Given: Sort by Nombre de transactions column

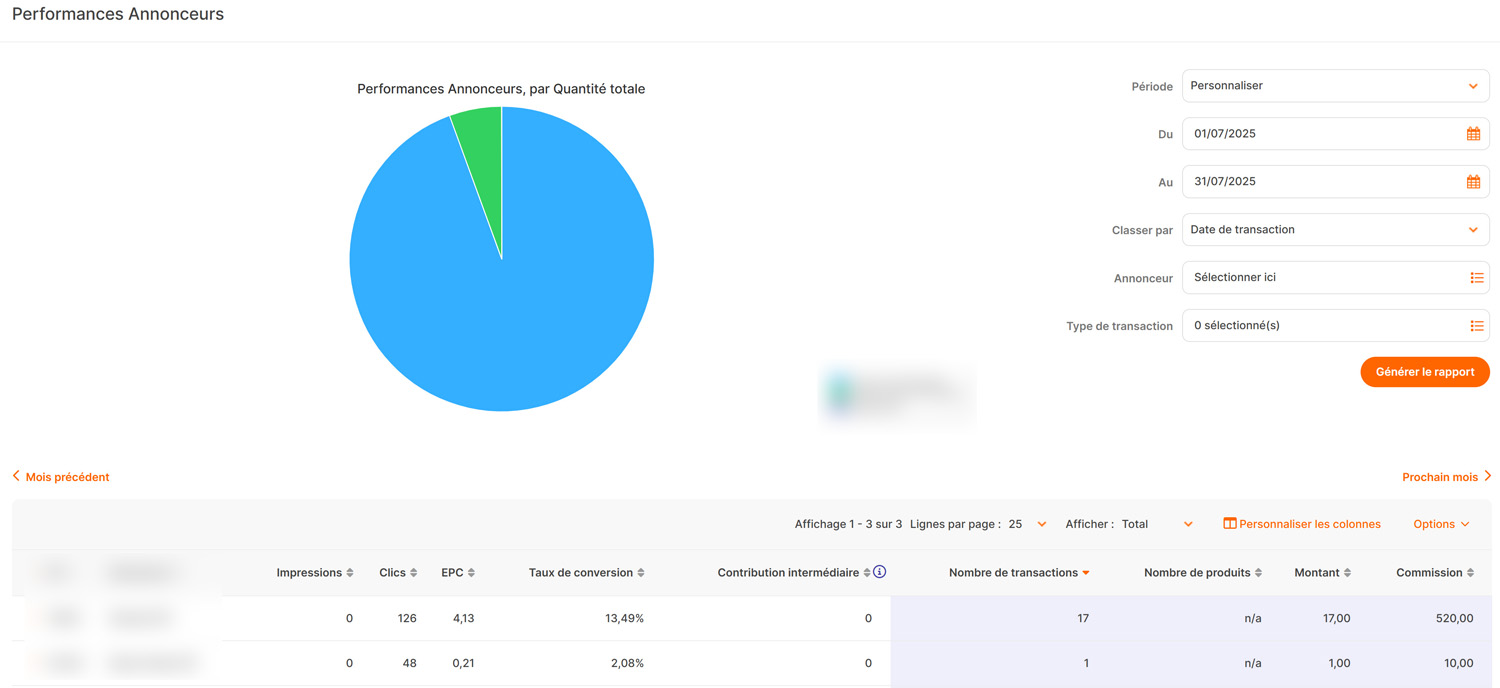Looking at the screenshot, I should (x=1085, y=573).
